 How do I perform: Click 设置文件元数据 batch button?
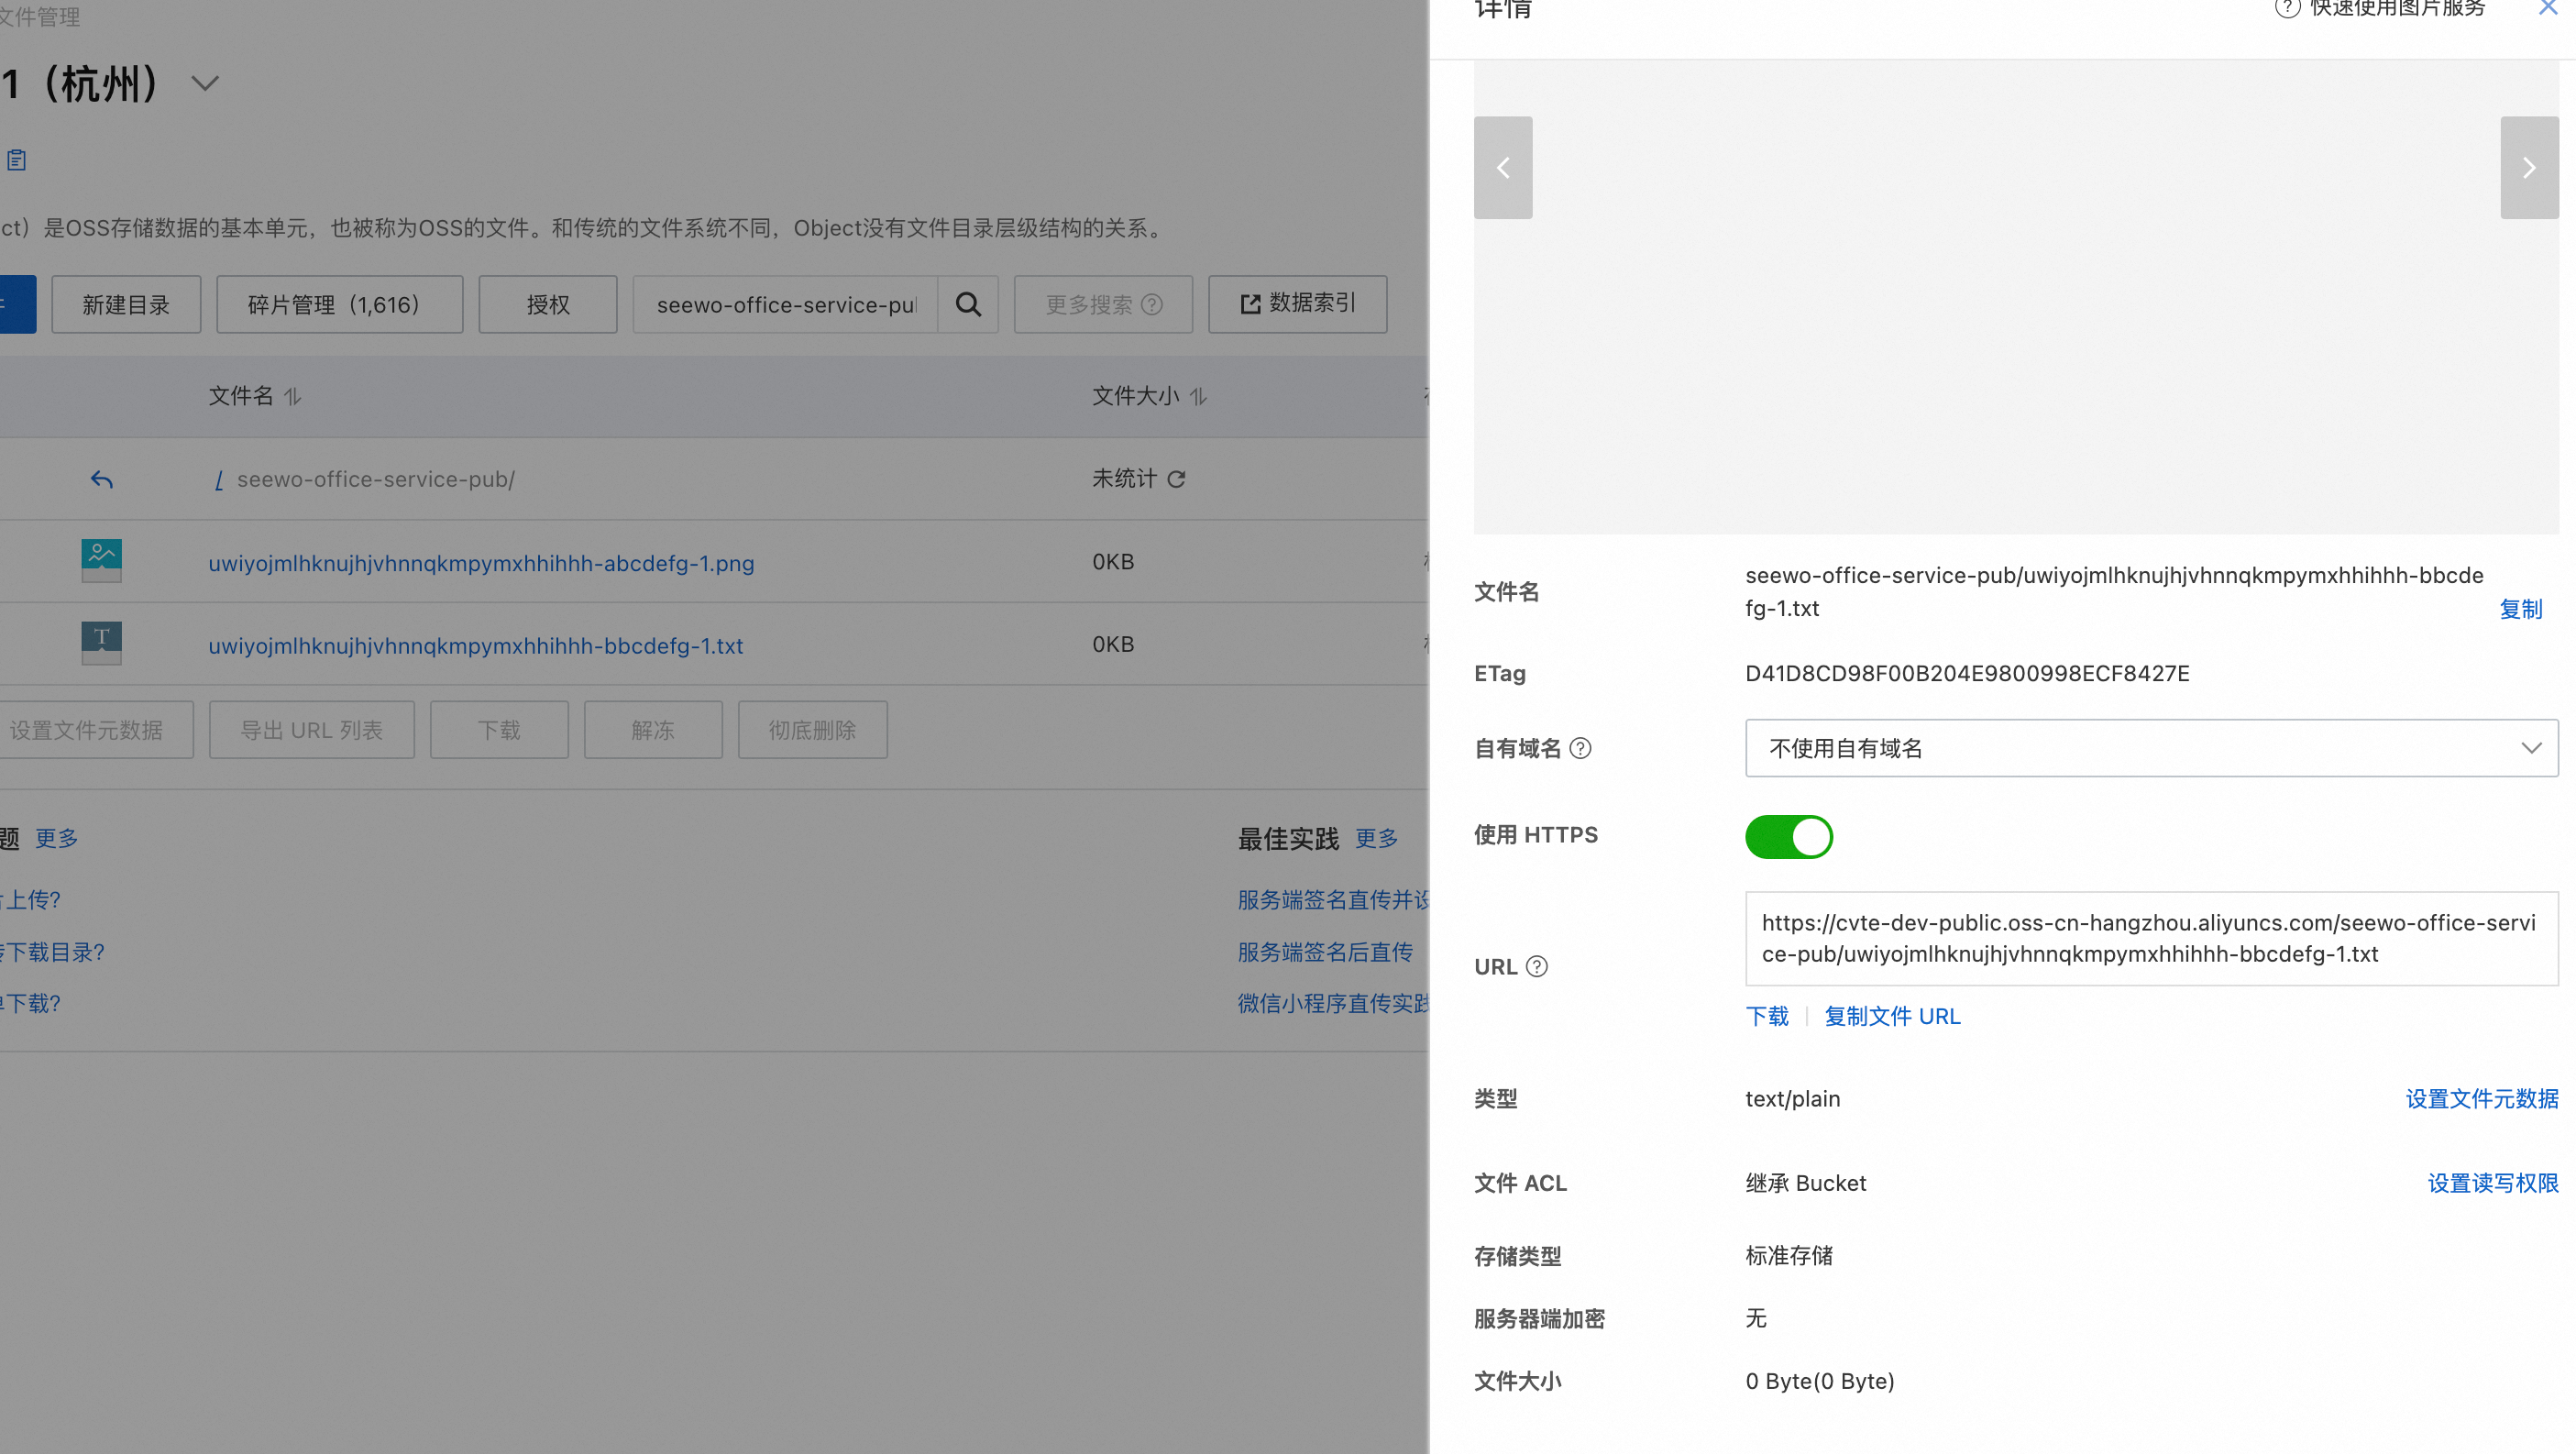[x=95, y=730]
